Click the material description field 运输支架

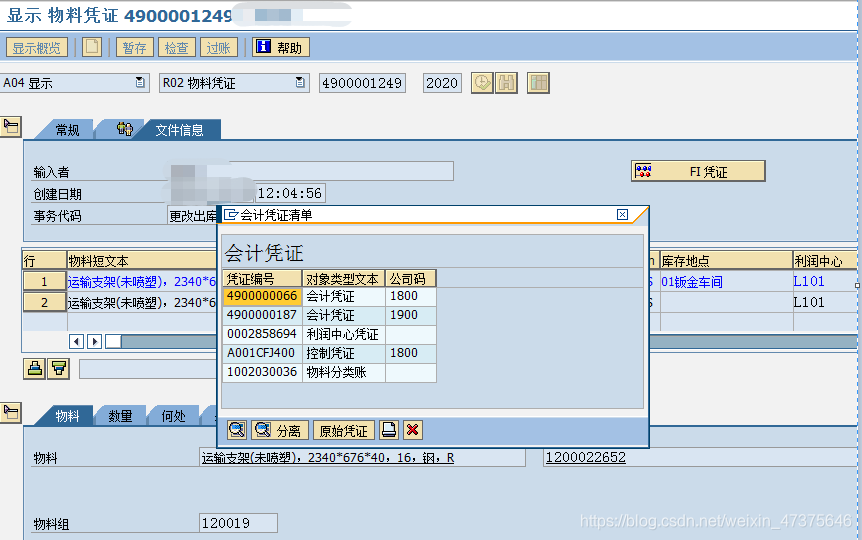pyautogui.click(x=362, y=458)
